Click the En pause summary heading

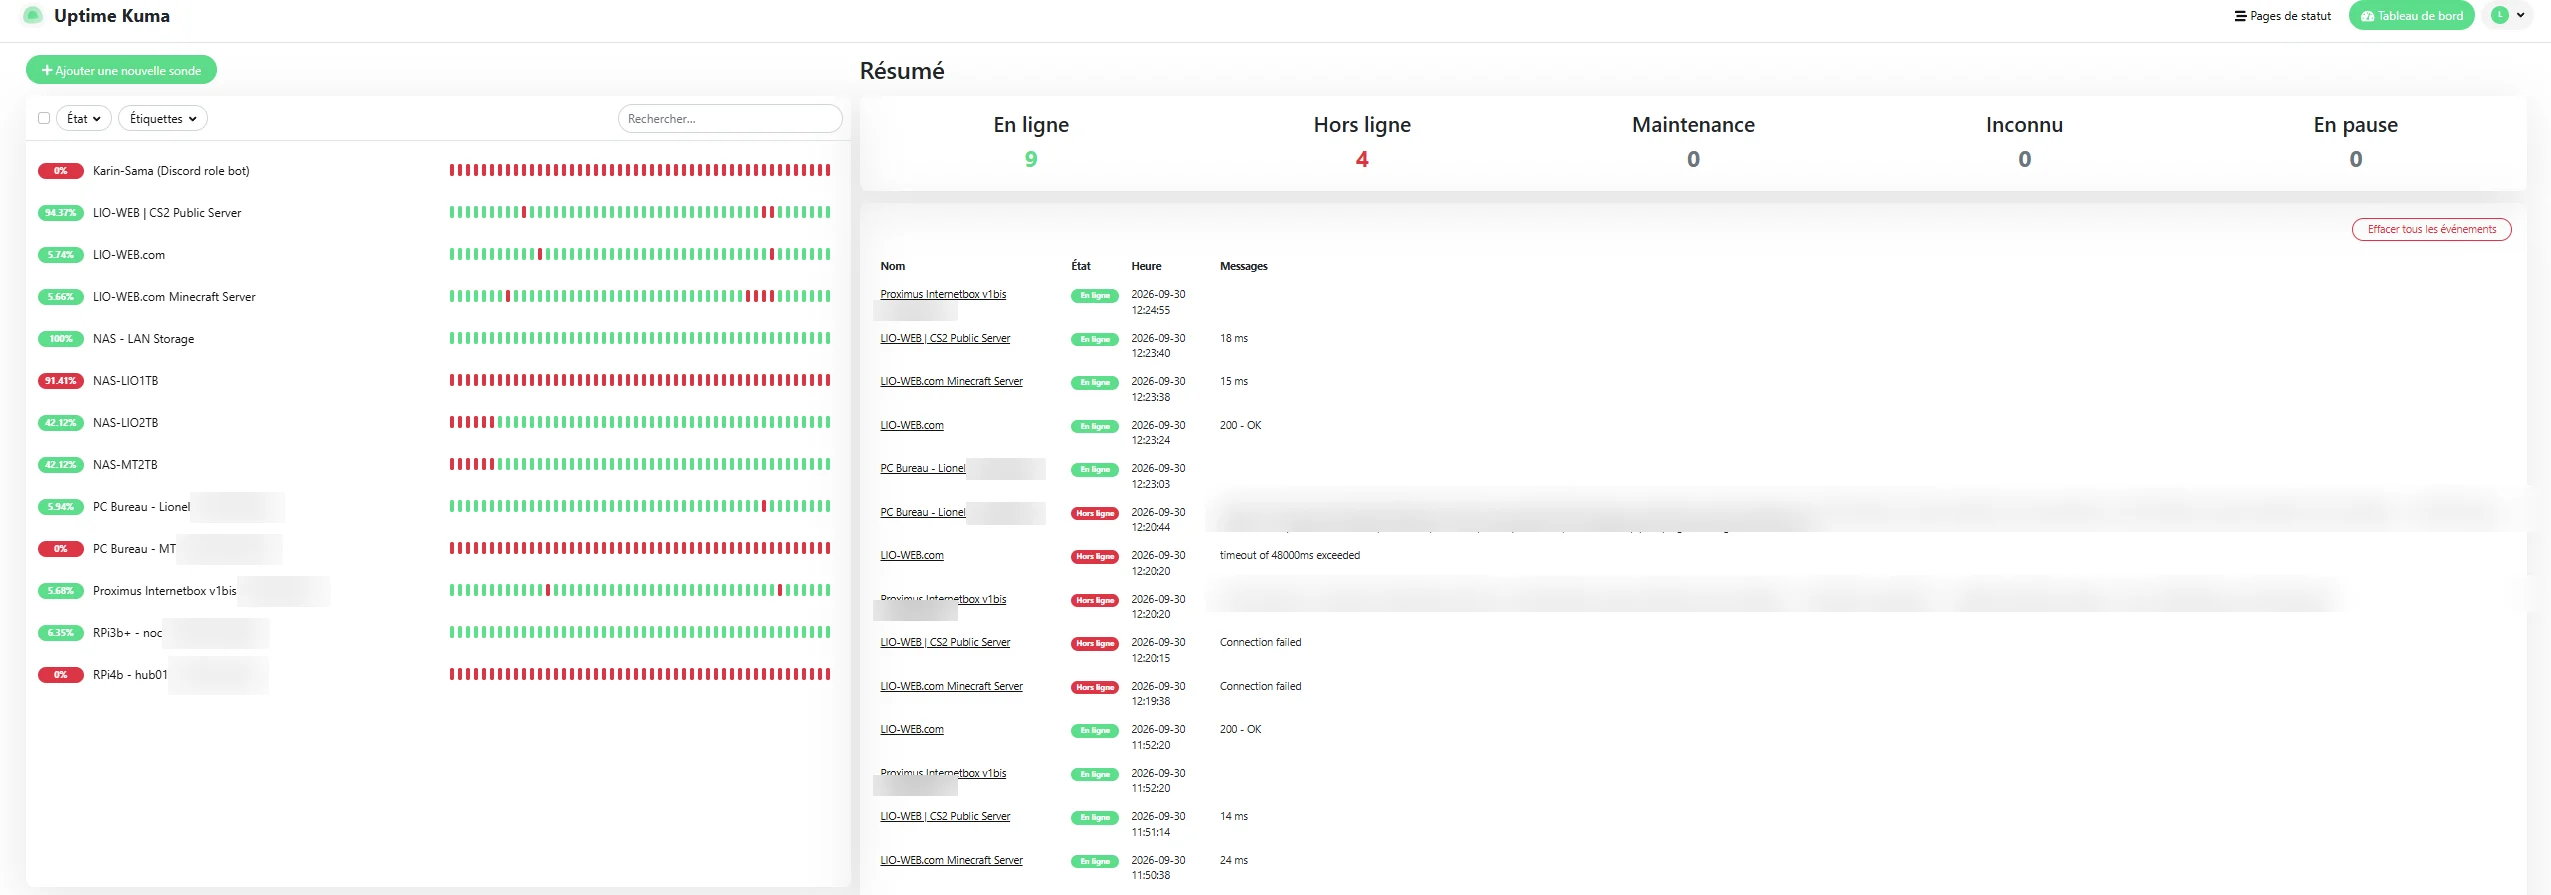2355,125
